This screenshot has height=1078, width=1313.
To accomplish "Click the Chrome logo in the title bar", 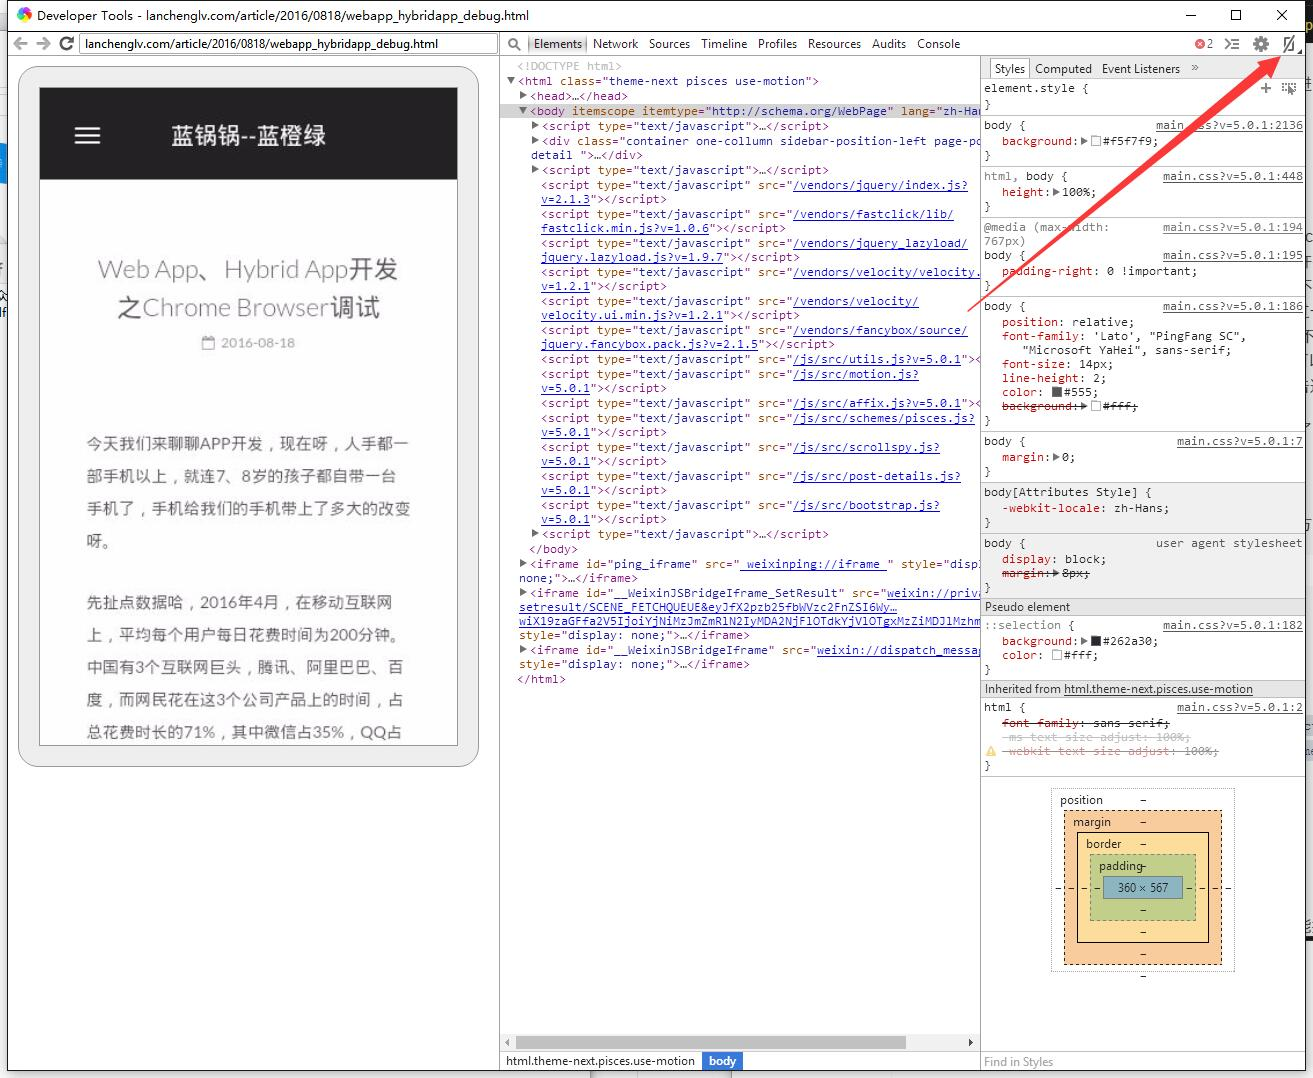I will click(24, 15).
